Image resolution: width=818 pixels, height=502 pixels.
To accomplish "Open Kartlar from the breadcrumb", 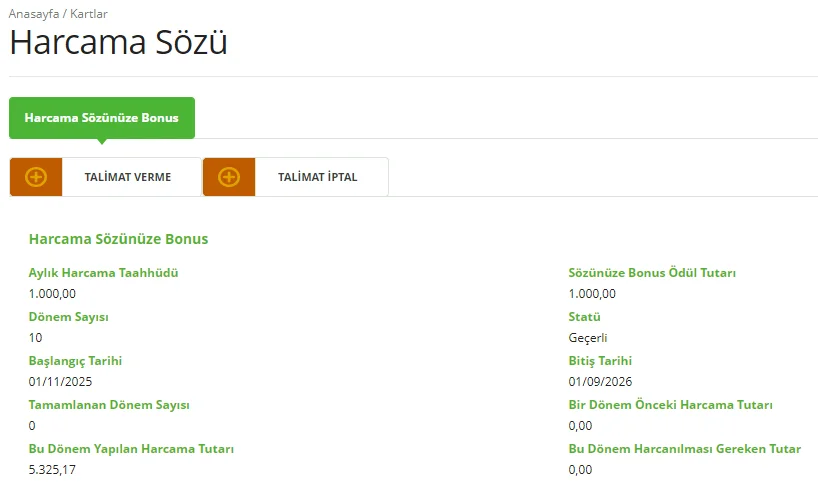I will coord(89,14).
